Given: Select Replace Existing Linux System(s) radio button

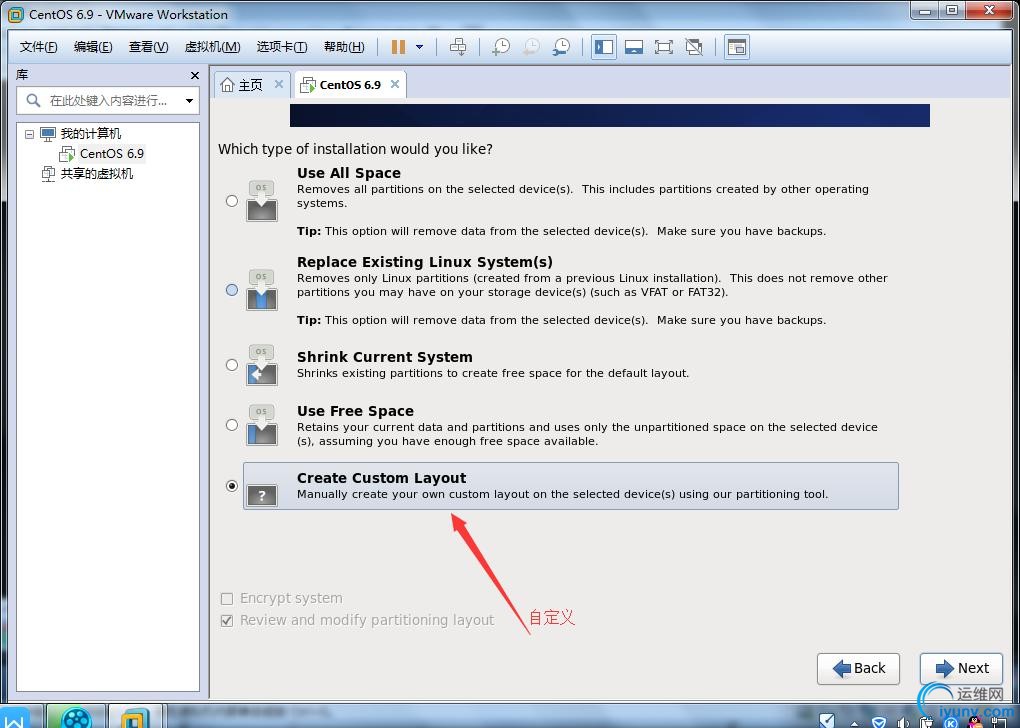Looking at the screenshot, I should (232, 290).
